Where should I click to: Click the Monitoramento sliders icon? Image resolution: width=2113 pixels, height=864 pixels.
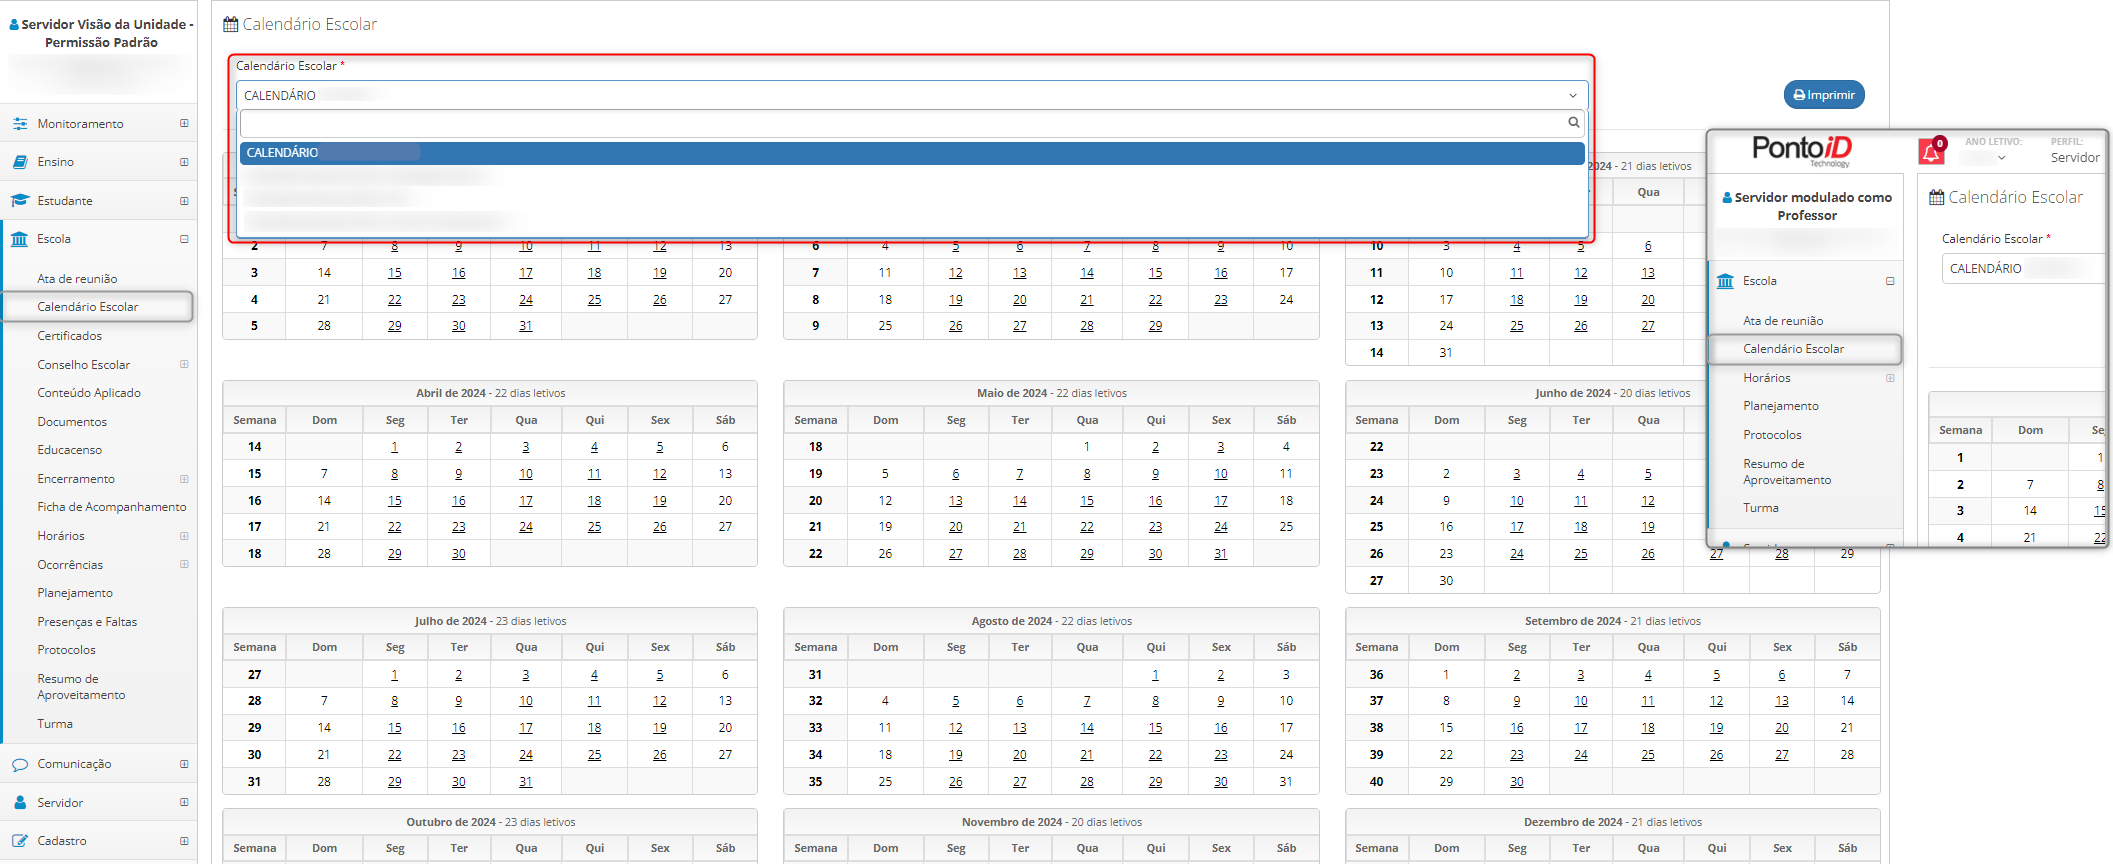[x=20, y=124]
